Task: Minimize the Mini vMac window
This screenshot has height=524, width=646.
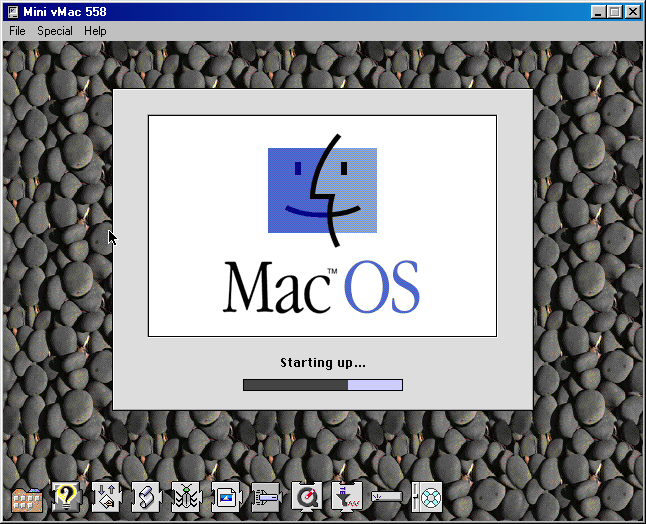Action: (598, 12)
